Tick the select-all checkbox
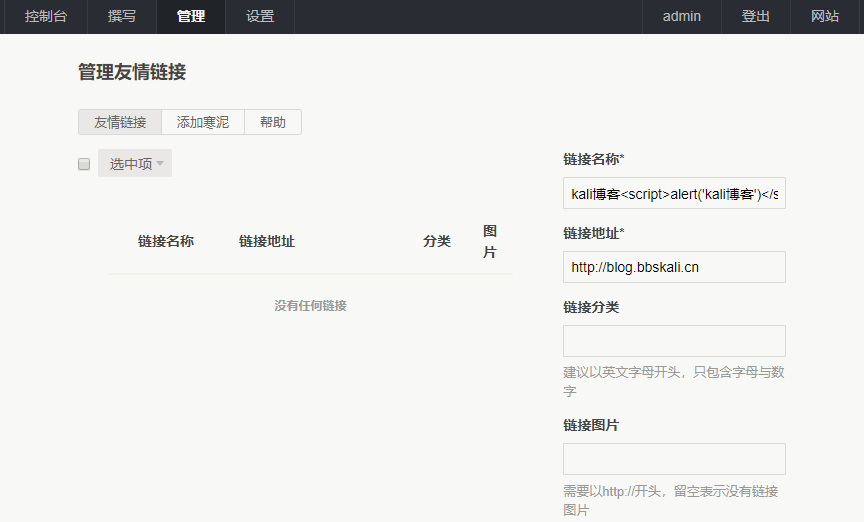This screenshot has width=864, height=522. tap(84, 164)
